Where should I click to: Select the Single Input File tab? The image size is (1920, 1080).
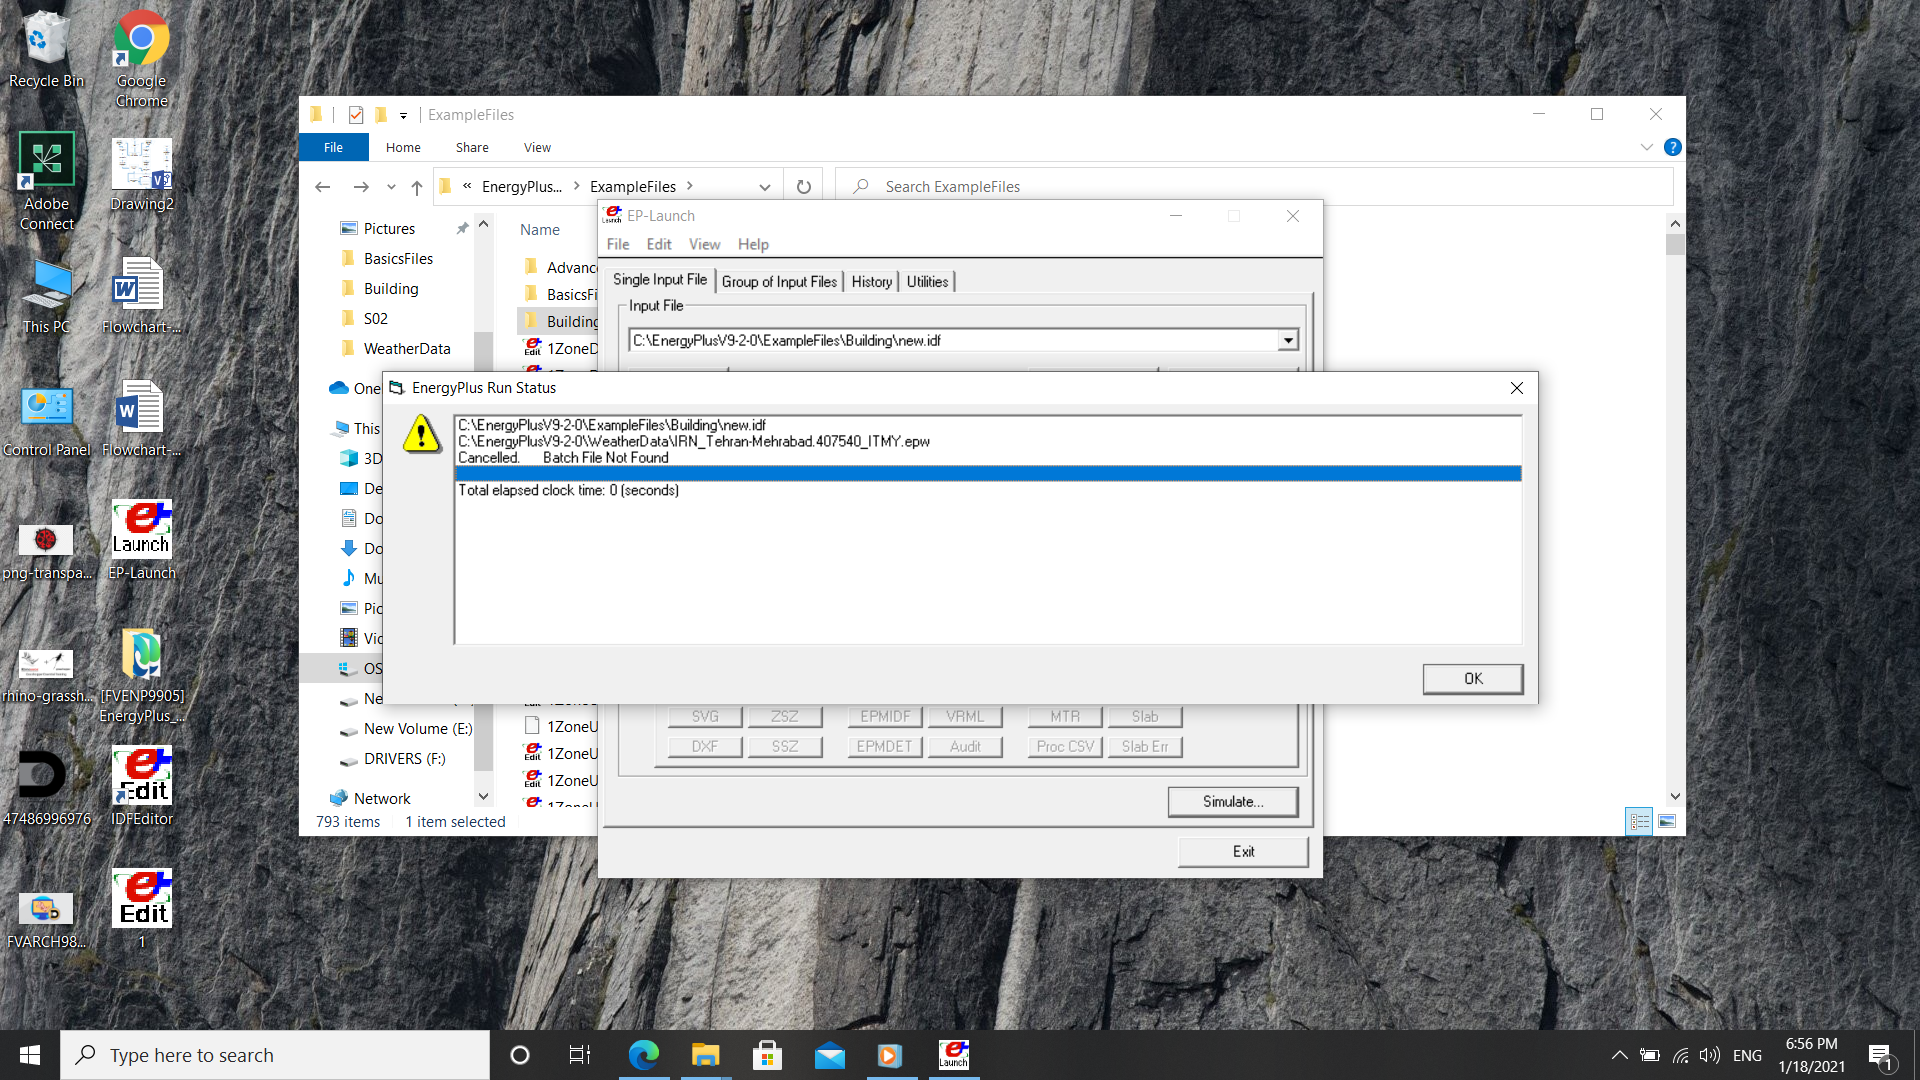[x=660, y=280]
